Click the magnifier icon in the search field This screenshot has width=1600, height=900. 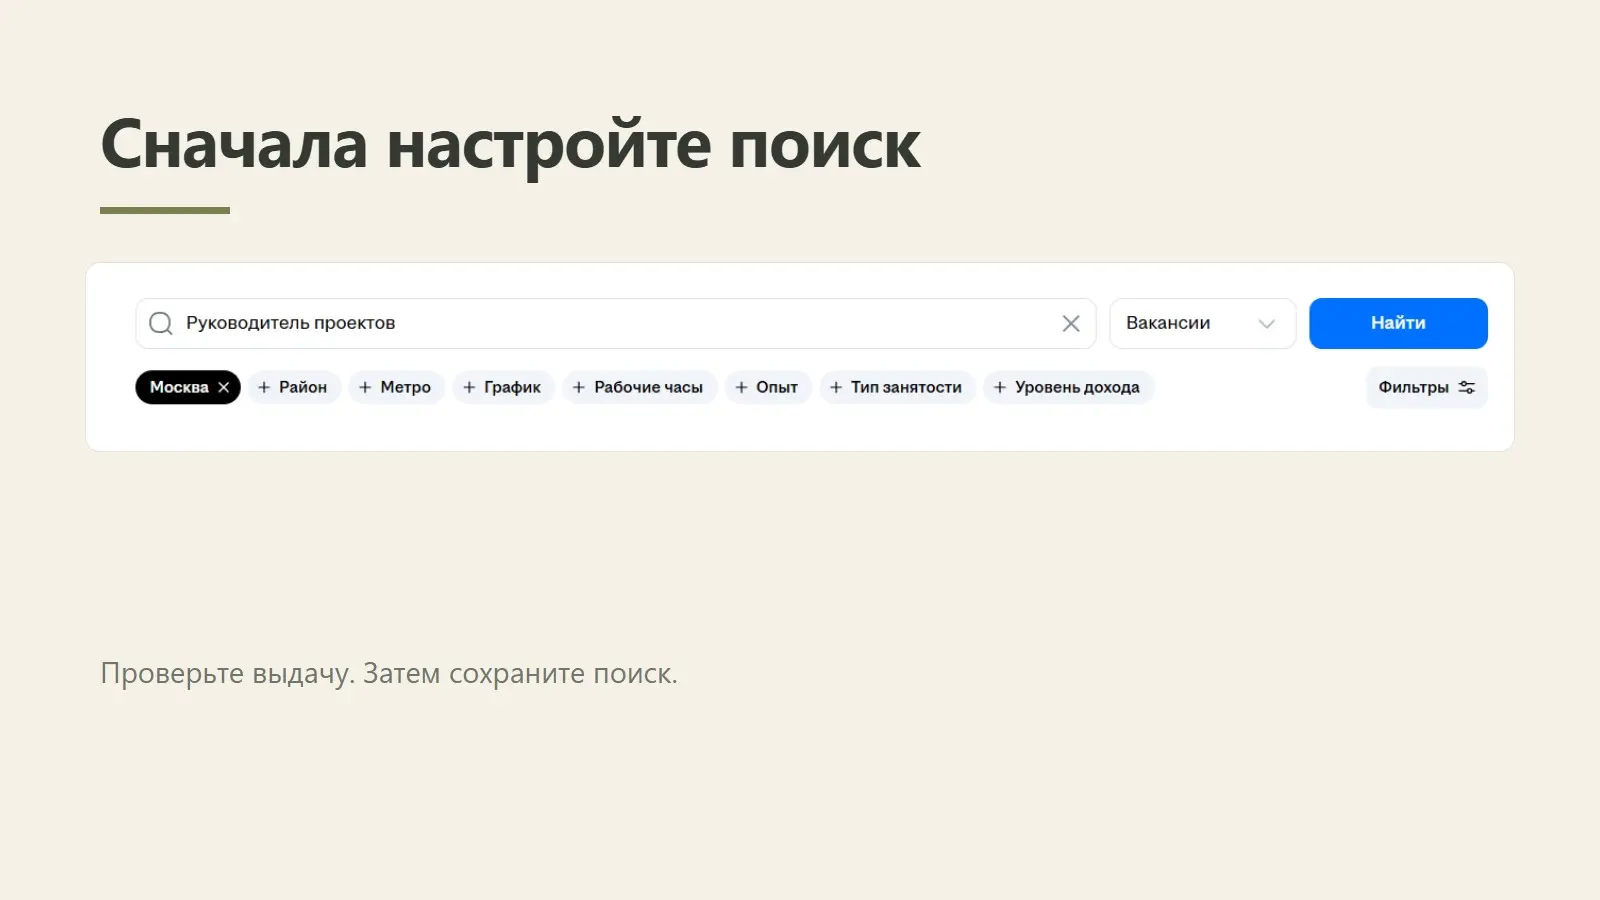(161, 323)
